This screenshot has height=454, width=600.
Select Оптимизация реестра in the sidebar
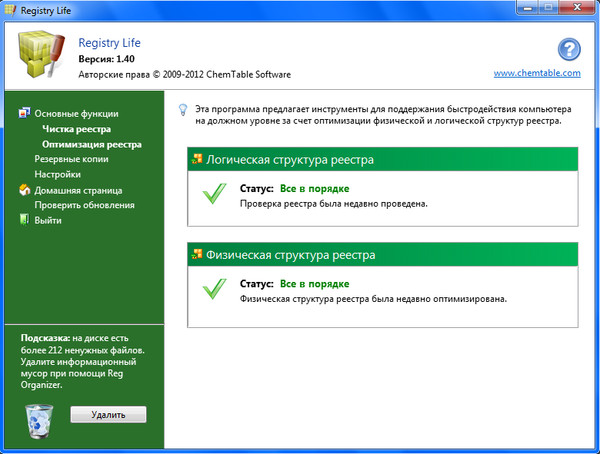pos(91,144)
